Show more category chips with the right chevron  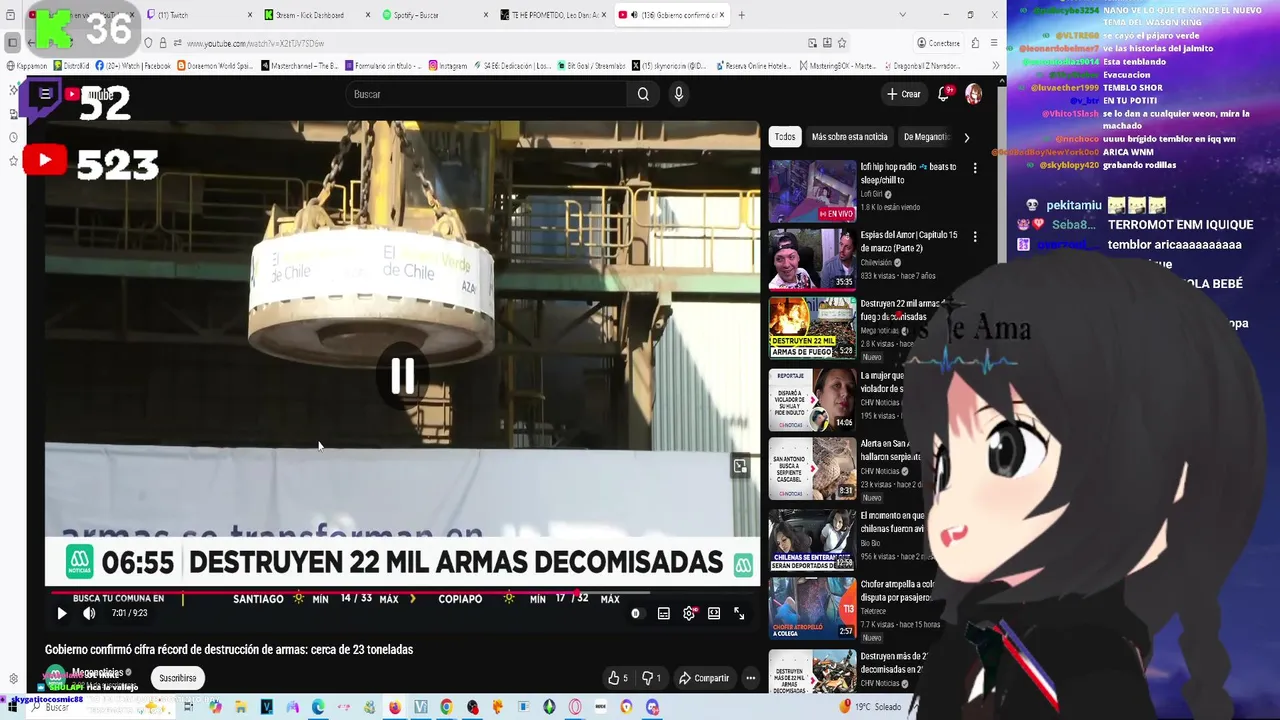(966, 137)
